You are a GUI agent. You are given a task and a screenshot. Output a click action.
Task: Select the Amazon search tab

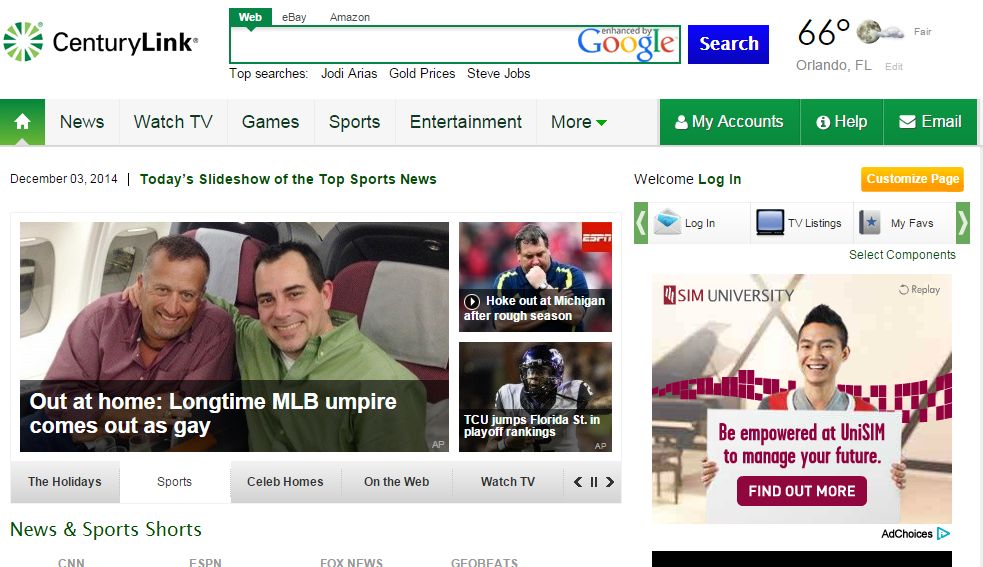350,17
